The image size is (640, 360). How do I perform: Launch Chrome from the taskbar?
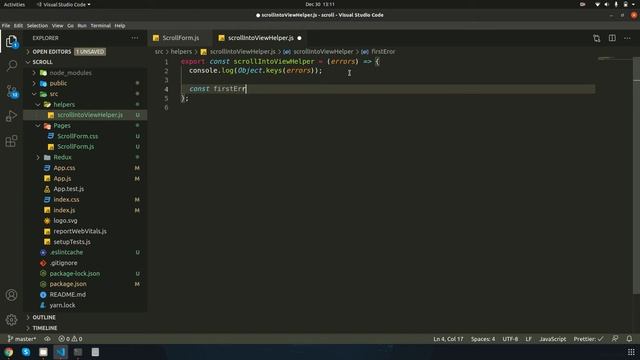(9, 352)
